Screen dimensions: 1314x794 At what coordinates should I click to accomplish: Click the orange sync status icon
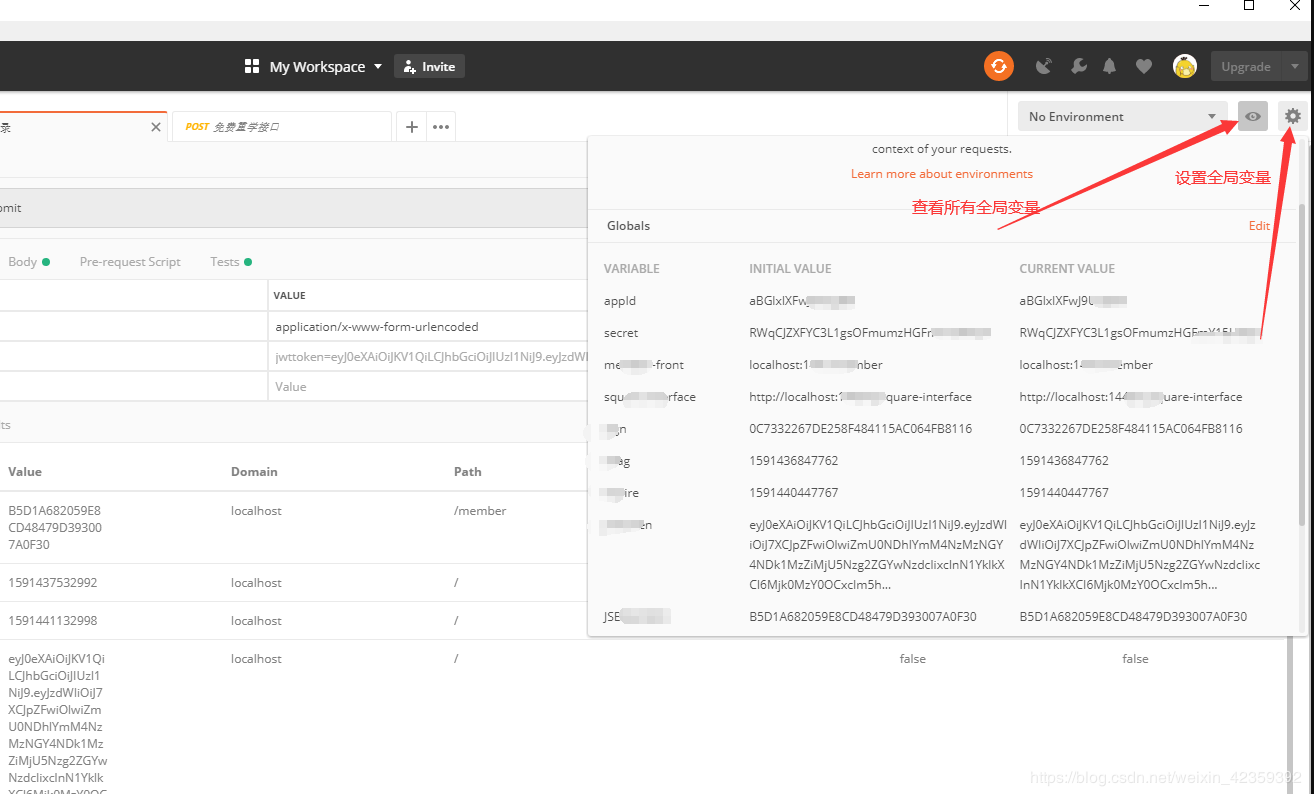998,66
